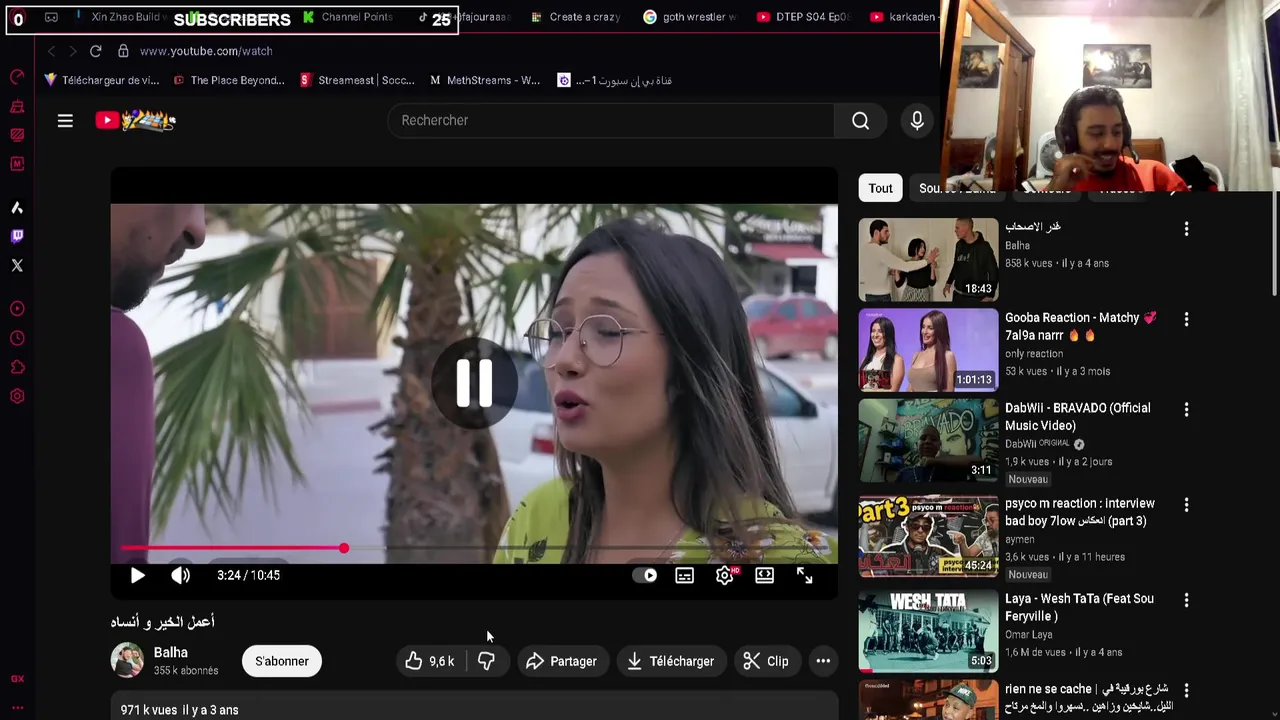Screen dimensions: 1280x720
Task: Focus the Rechercher search field
Action: pyautogui.click(x=610, y=121)
